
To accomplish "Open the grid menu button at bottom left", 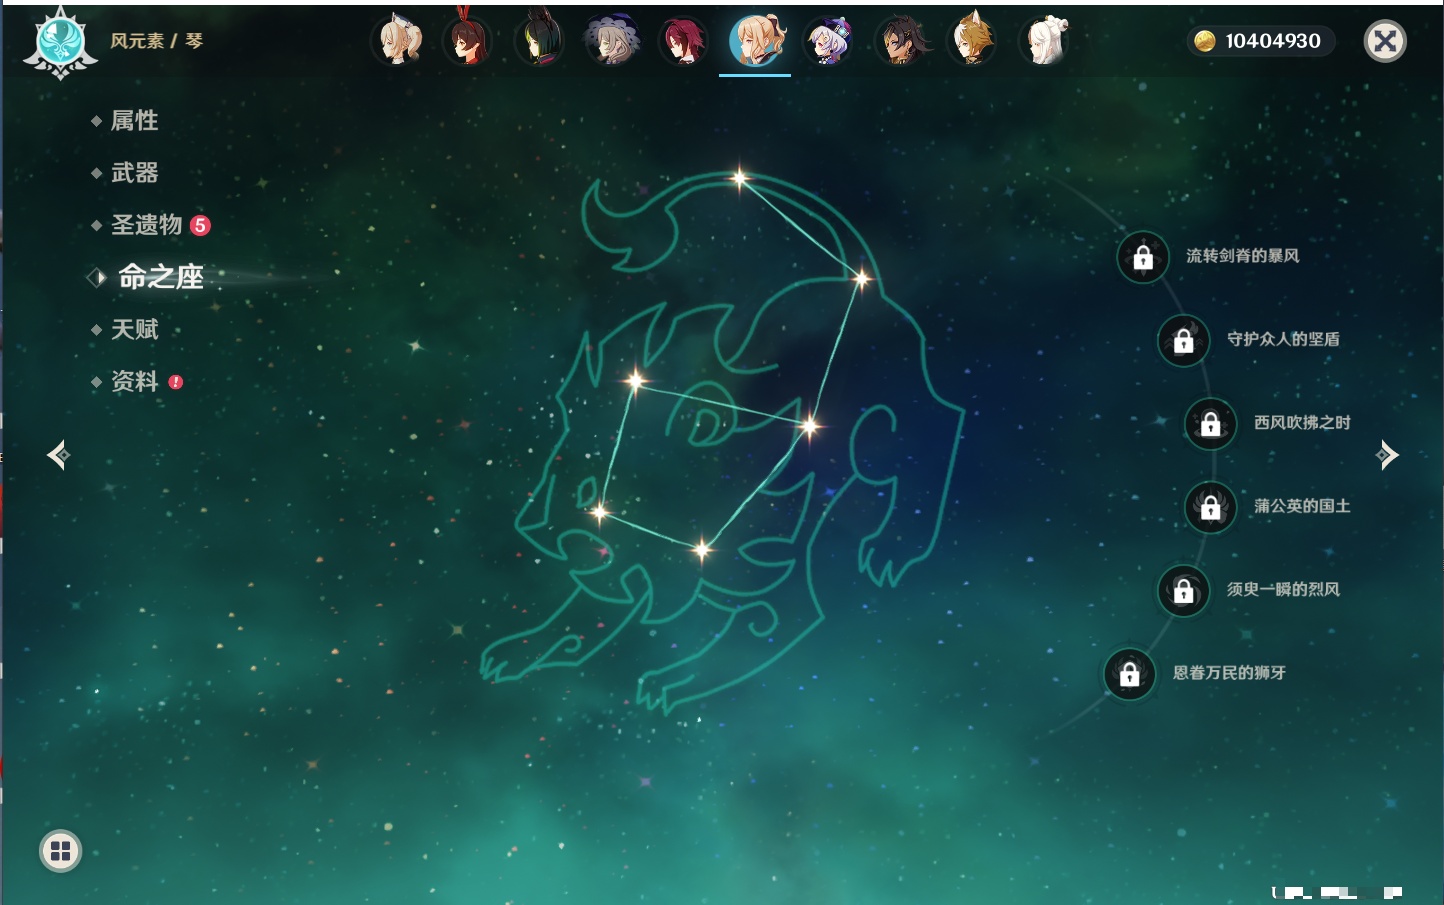I will 60,851.
